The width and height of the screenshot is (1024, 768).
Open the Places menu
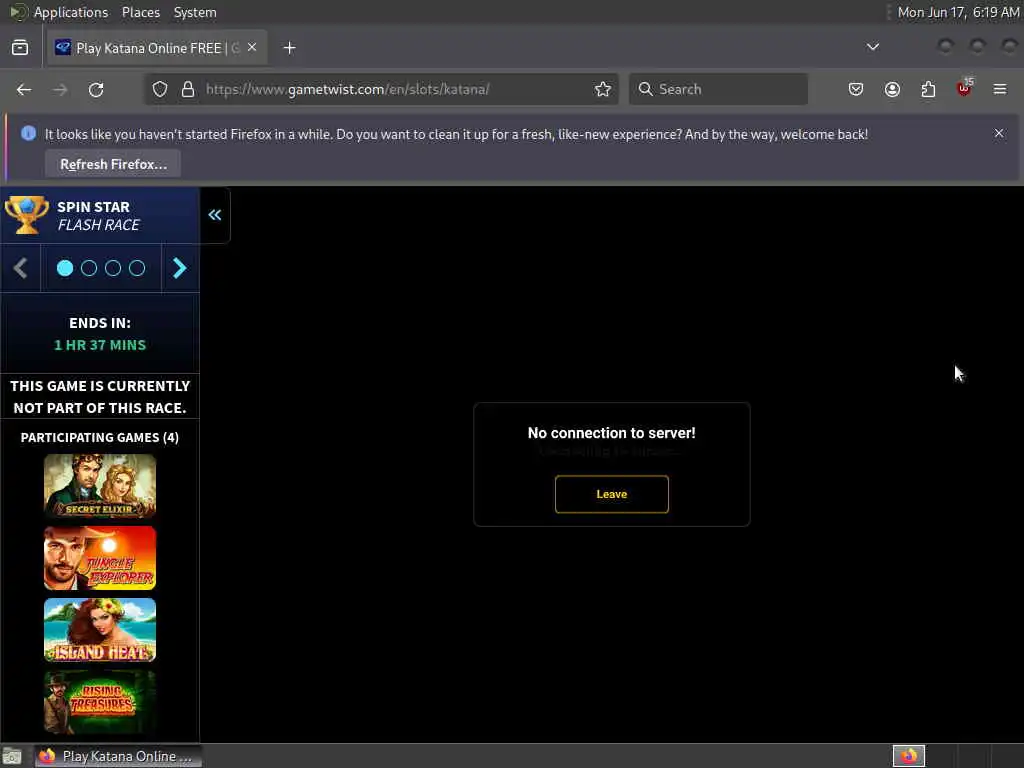(x=141, y=12)
